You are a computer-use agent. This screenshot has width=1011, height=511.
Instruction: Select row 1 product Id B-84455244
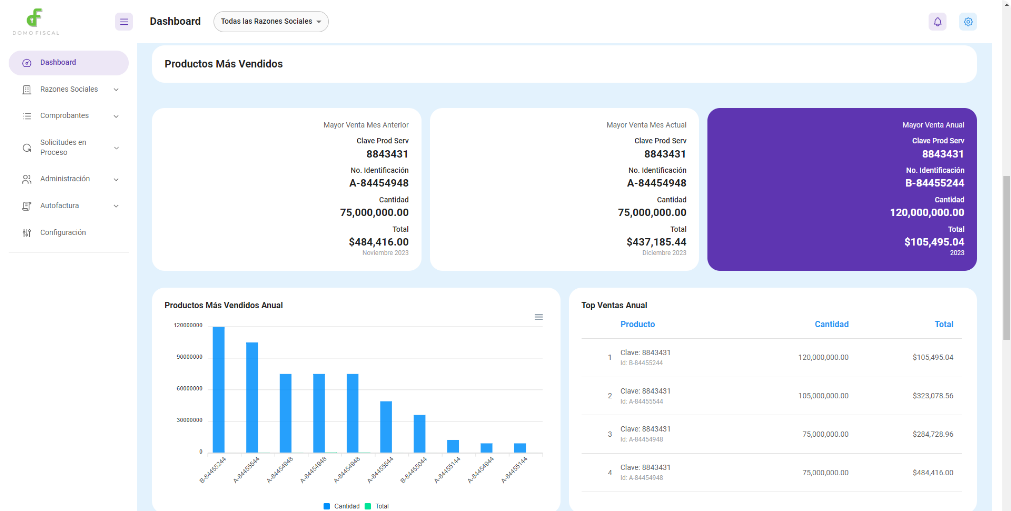click(642, 363)
